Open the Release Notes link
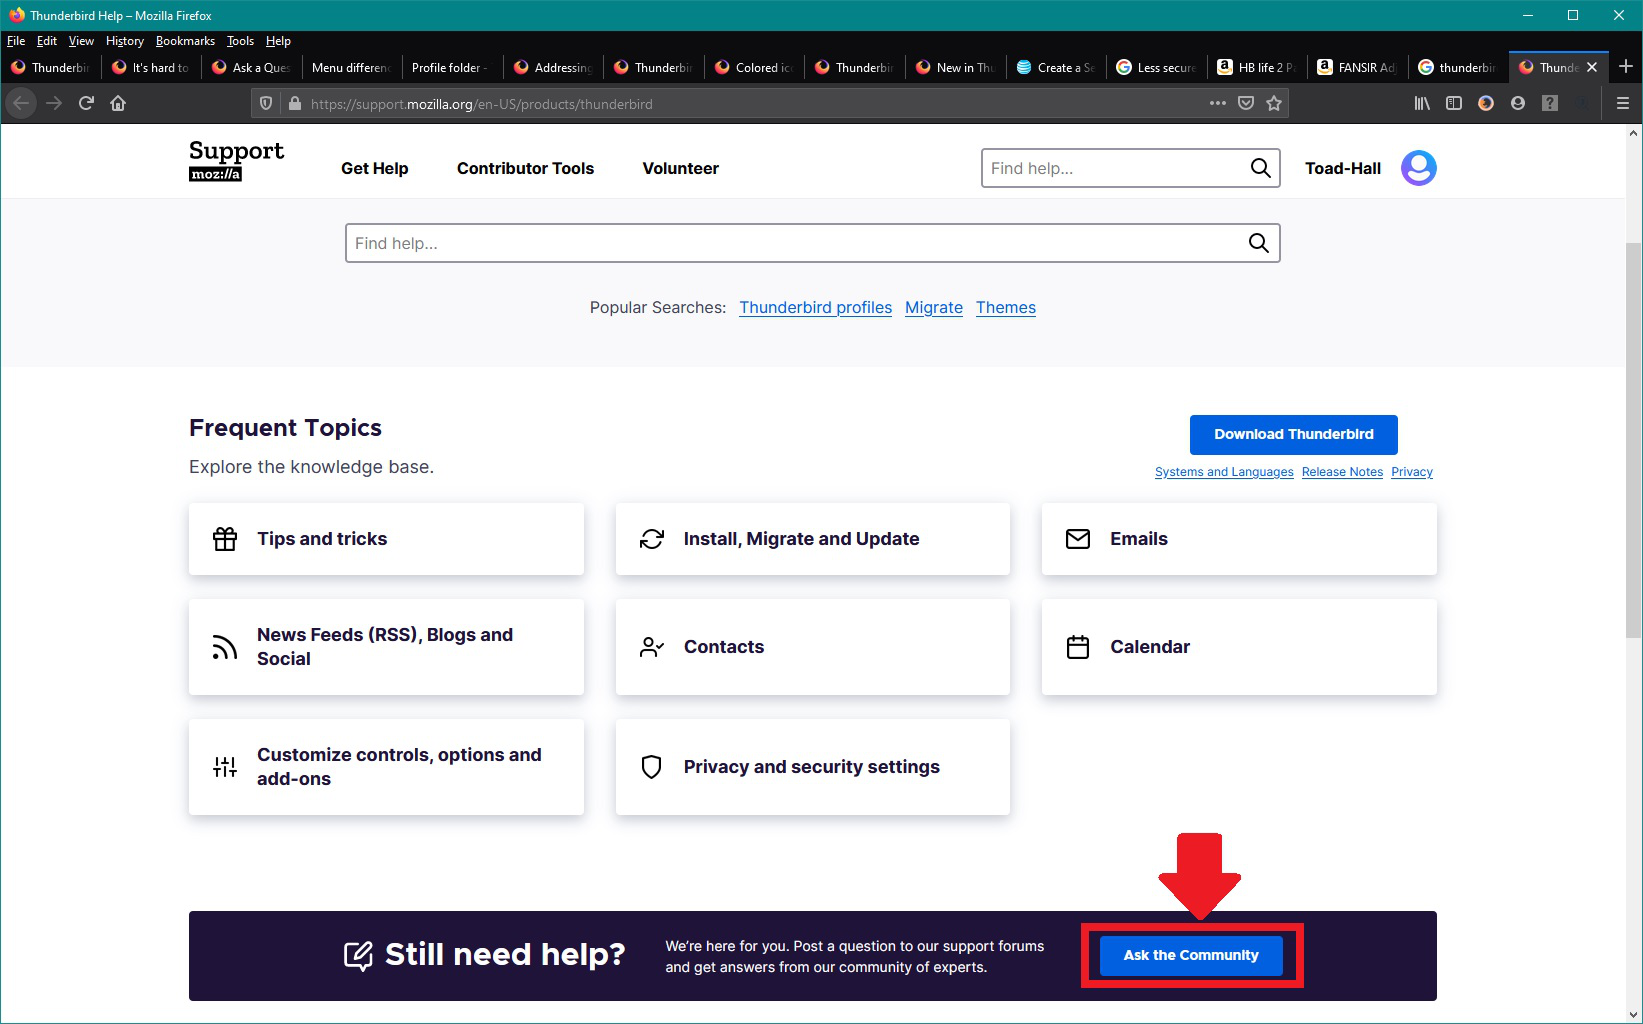Image resolution: width=1643 pixels, height=1024 pixels. pyautogui.click(x=1342, y=472)
